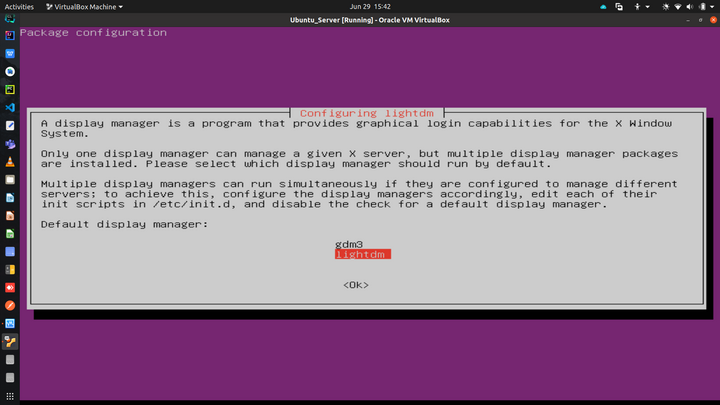The image size is (720, 405).
Task: Click the battery status icon
Action: [x=702, y=6]
